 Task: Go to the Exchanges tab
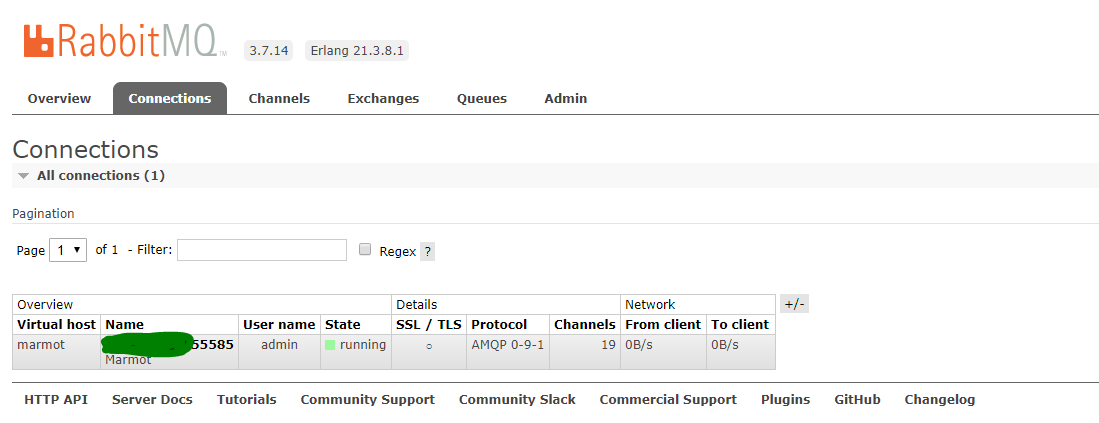(x=383, y=99)
